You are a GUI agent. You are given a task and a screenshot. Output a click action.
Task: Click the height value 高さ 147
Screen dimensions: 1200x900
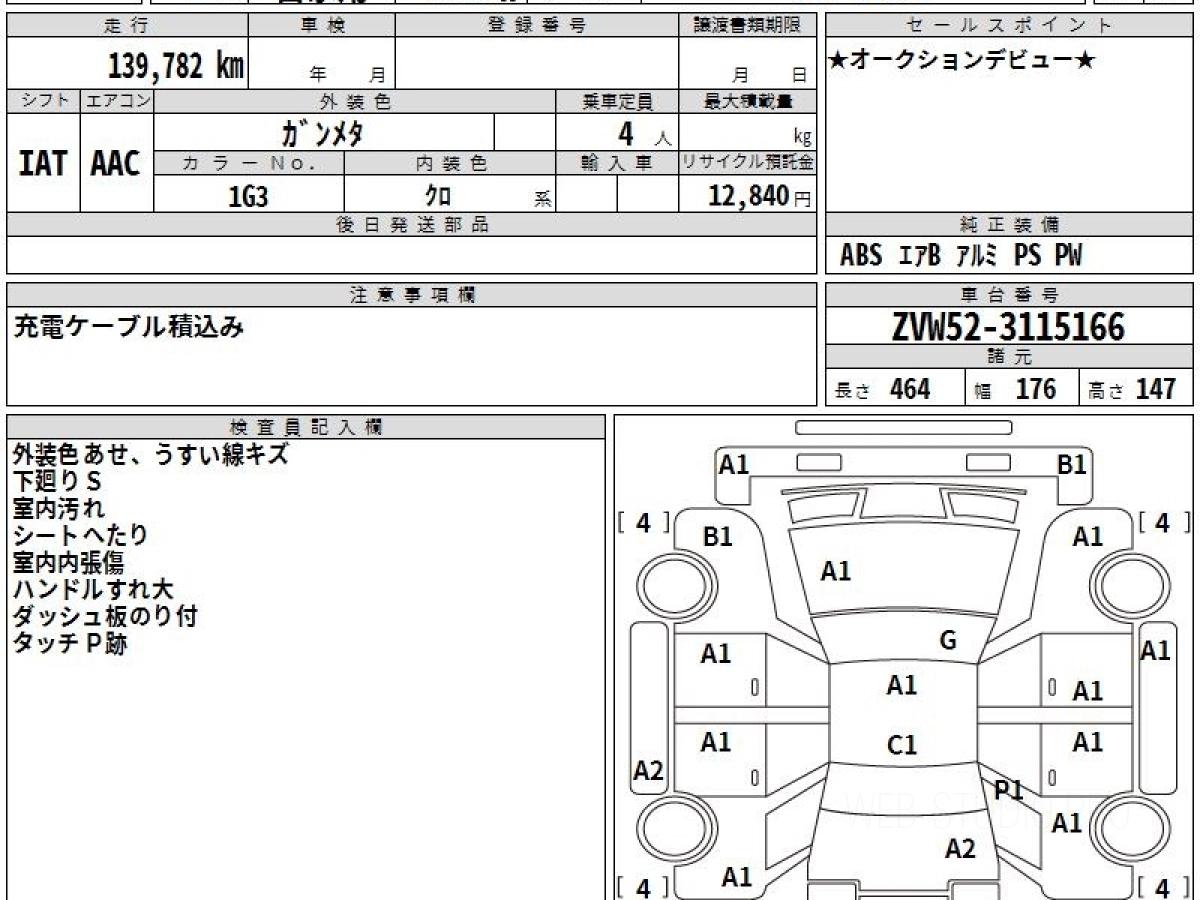pos(1133,389)
